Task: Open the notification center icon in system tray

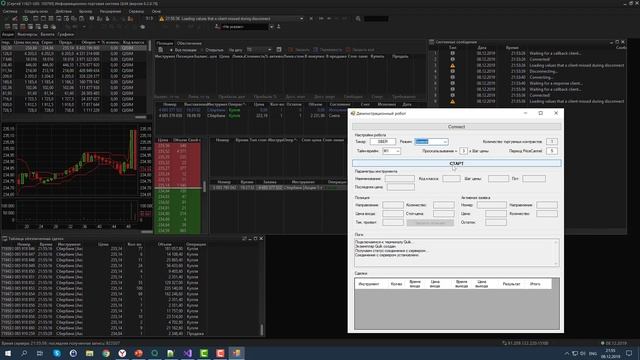Action: click(x=629, y=353)
